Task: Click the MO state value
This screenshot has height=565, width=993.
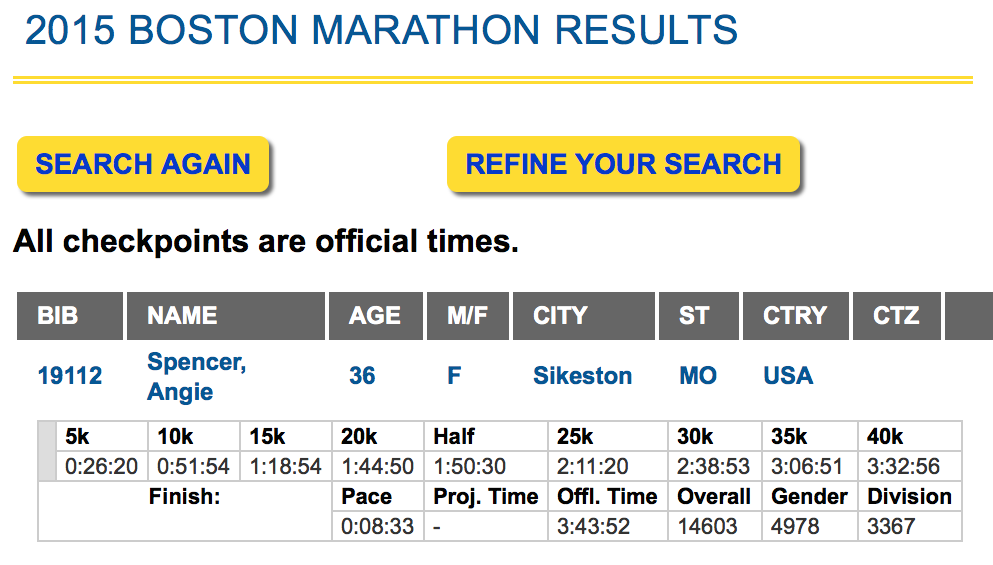Action: coord(698,376)
